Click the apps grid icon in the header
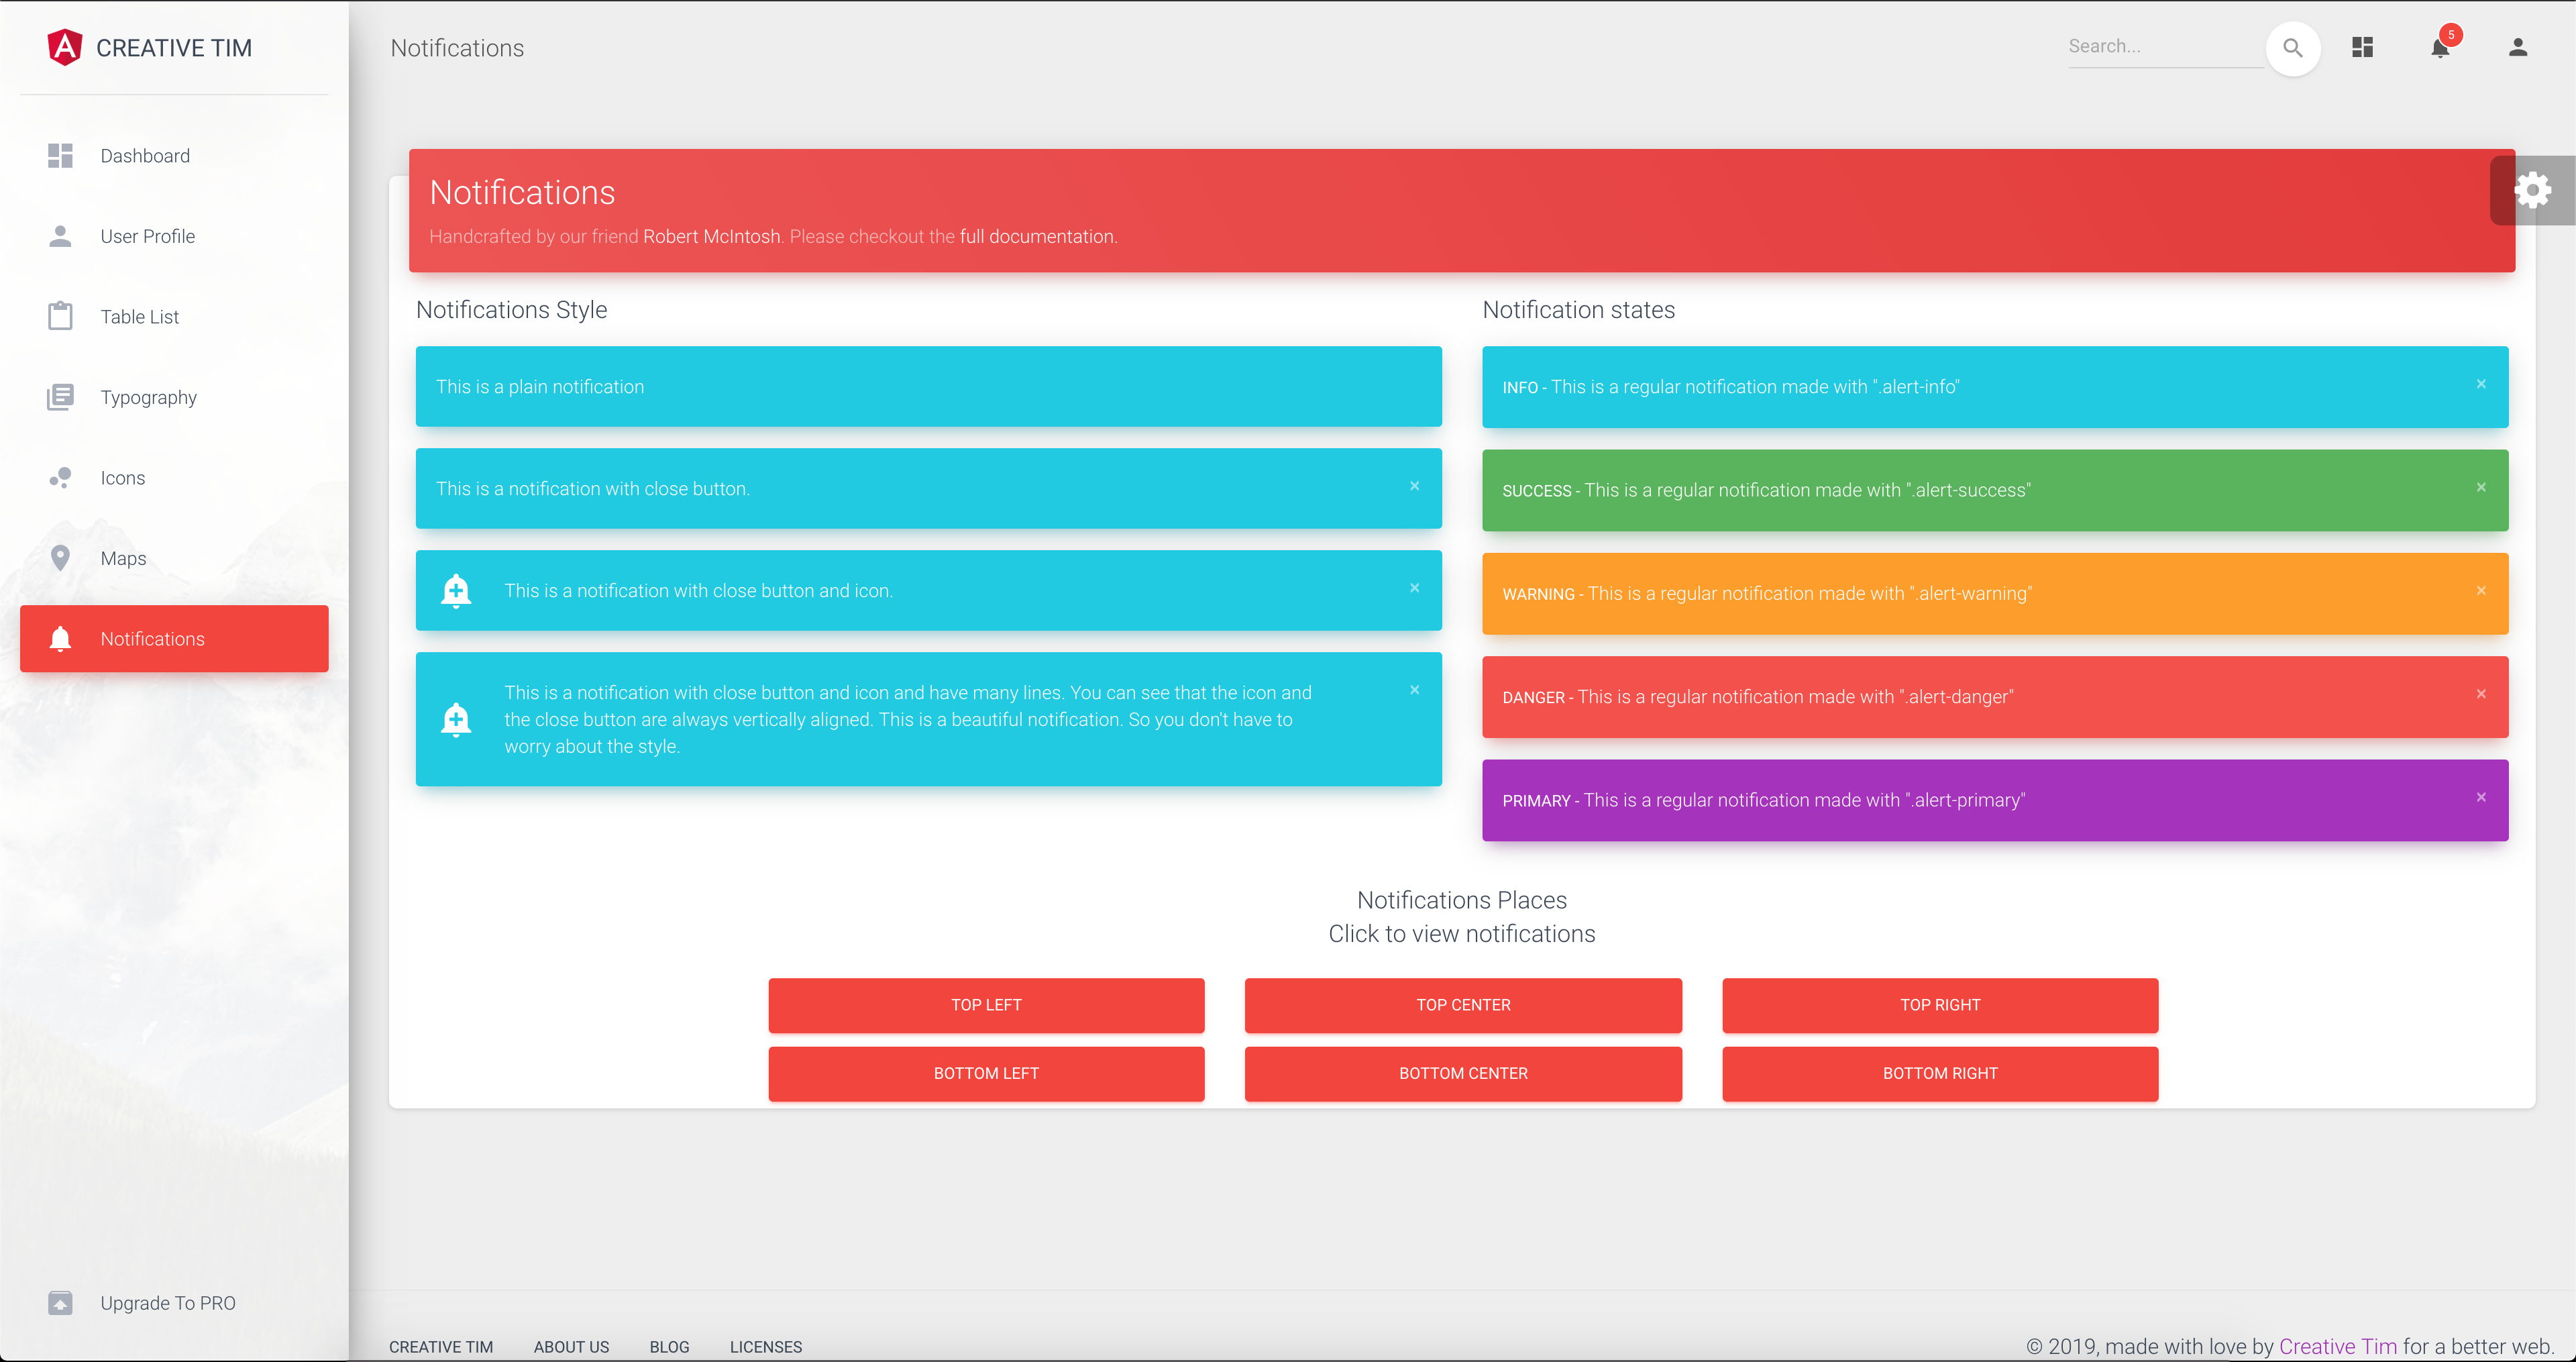The width and height of the screenshot is (2576, 1362). pyautogui.click(x=2362, y=47)
